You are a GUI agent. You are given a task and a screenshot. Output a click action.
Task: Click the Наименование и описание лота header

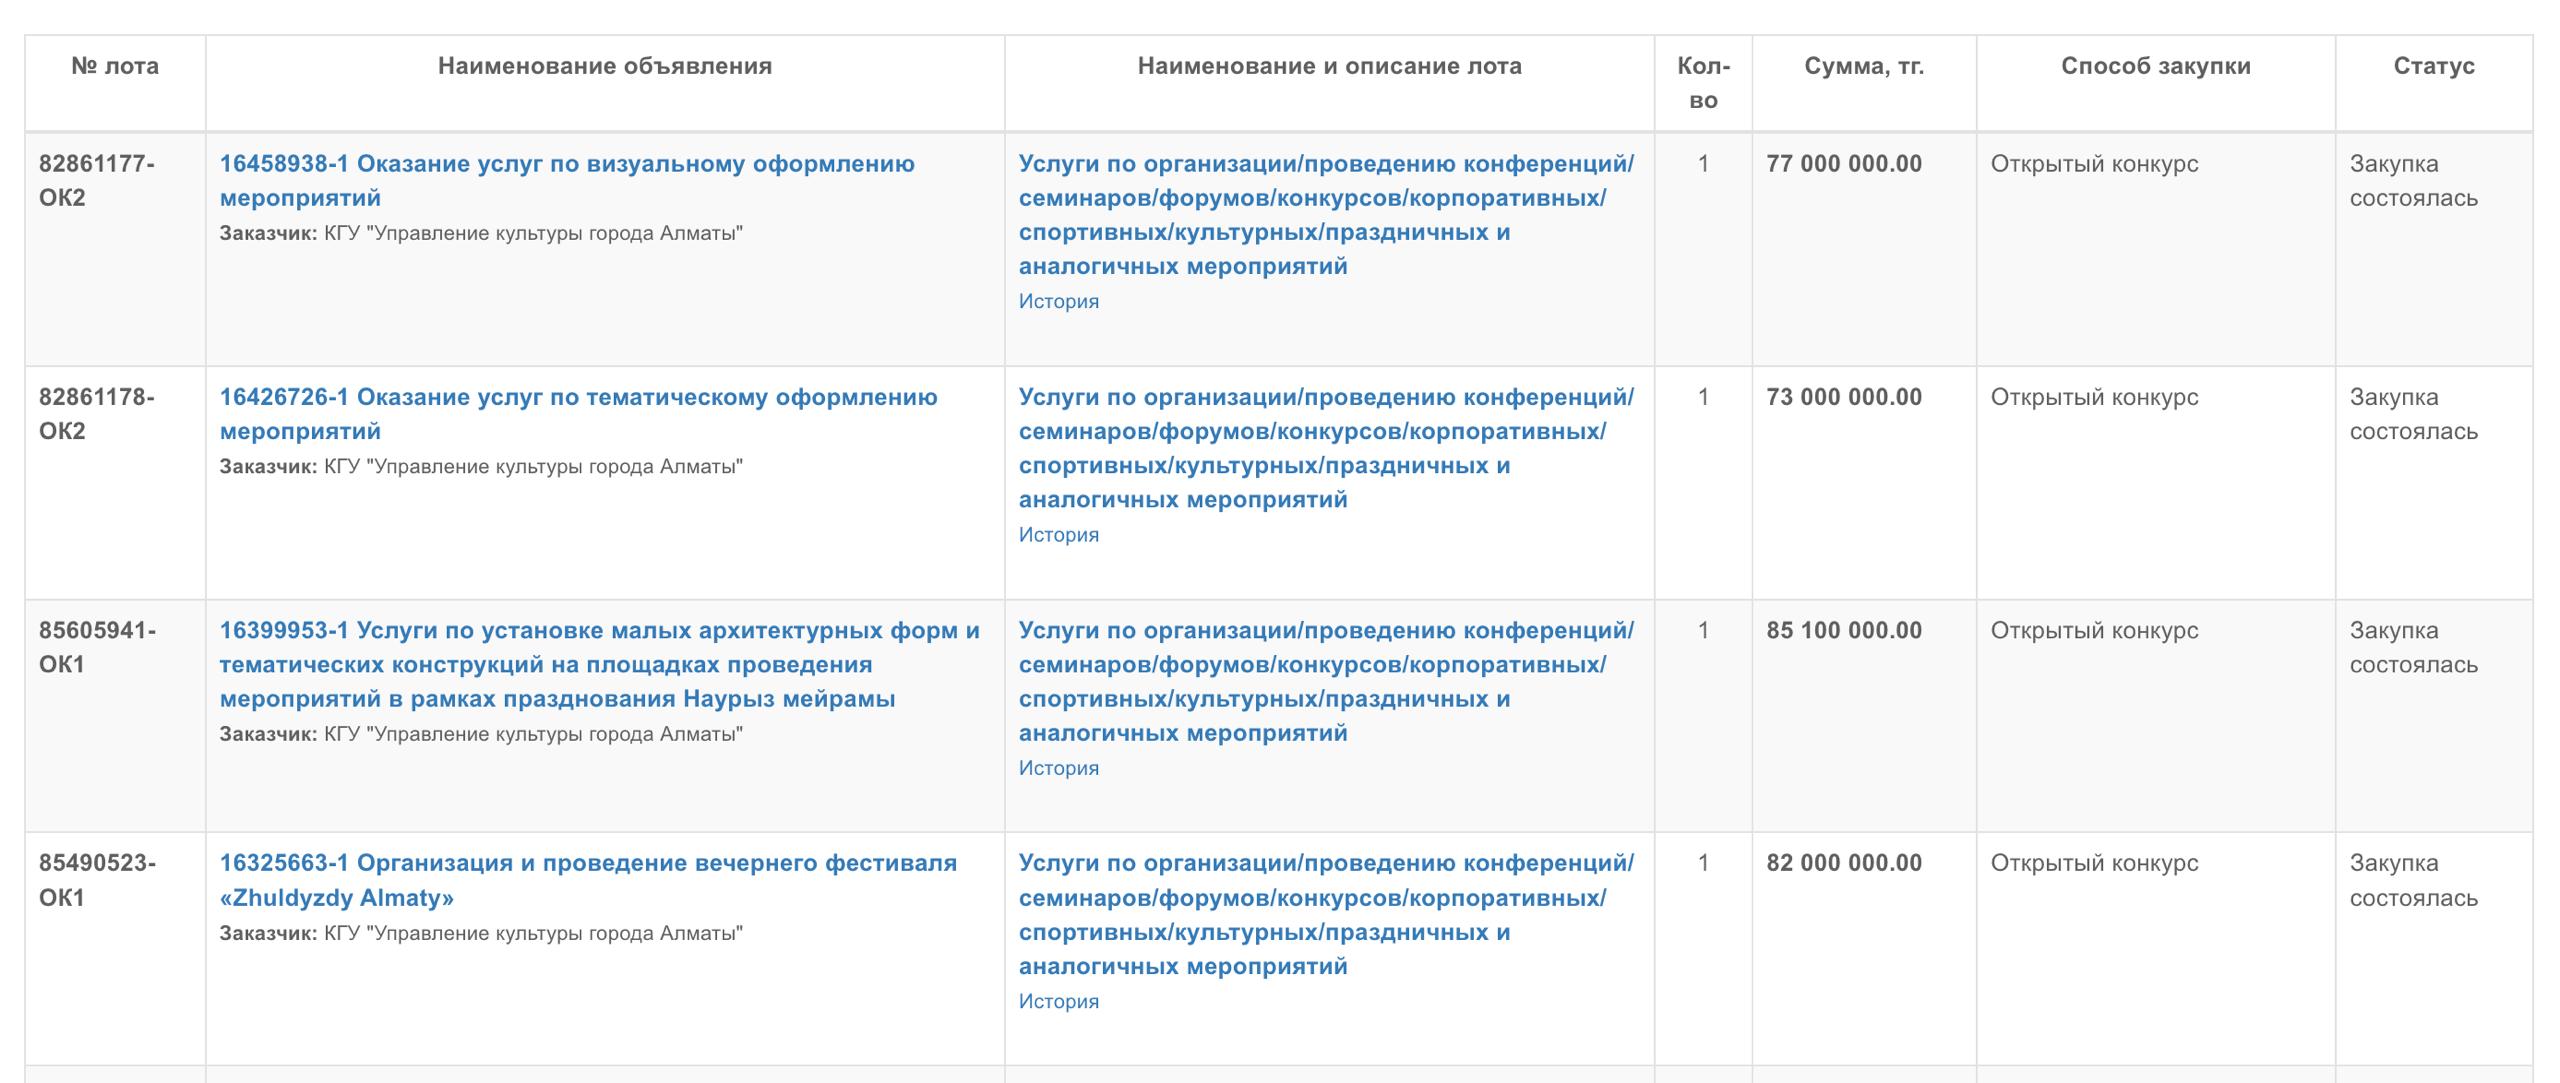1329,66
